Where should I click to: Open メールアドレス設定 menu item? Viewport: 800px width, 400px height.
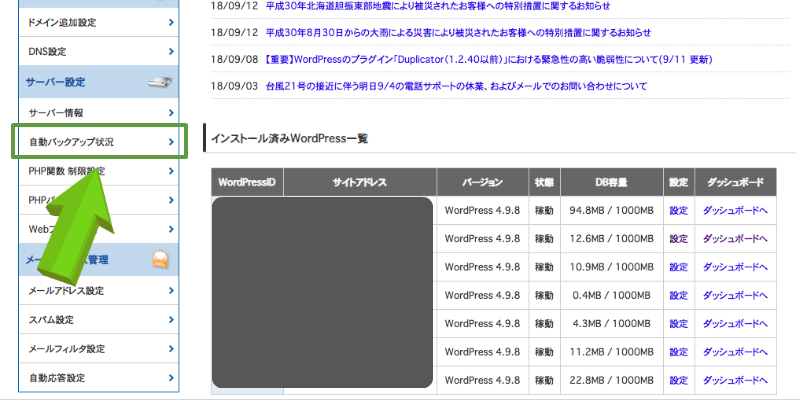point(98,291)
